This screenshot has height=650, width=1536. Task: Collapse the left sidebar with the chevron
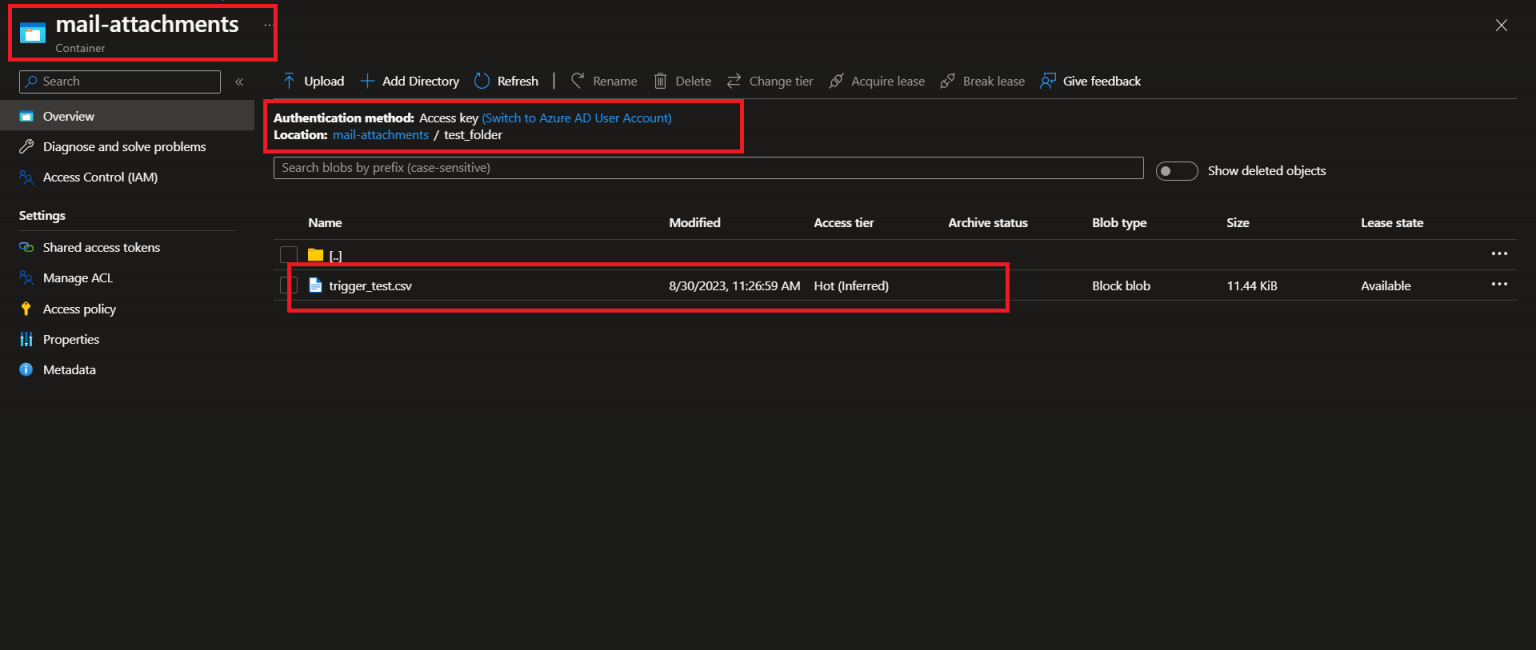(239, 81)
